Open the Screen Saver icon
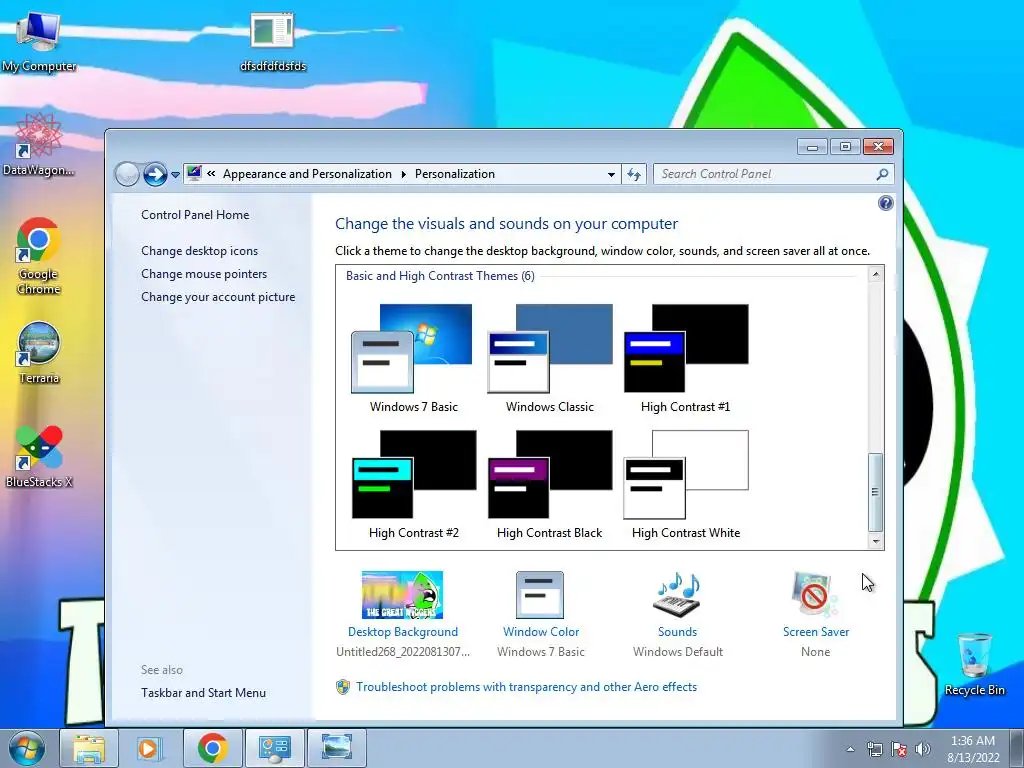This screenshot has width=1024, height=768. point(815,595)
